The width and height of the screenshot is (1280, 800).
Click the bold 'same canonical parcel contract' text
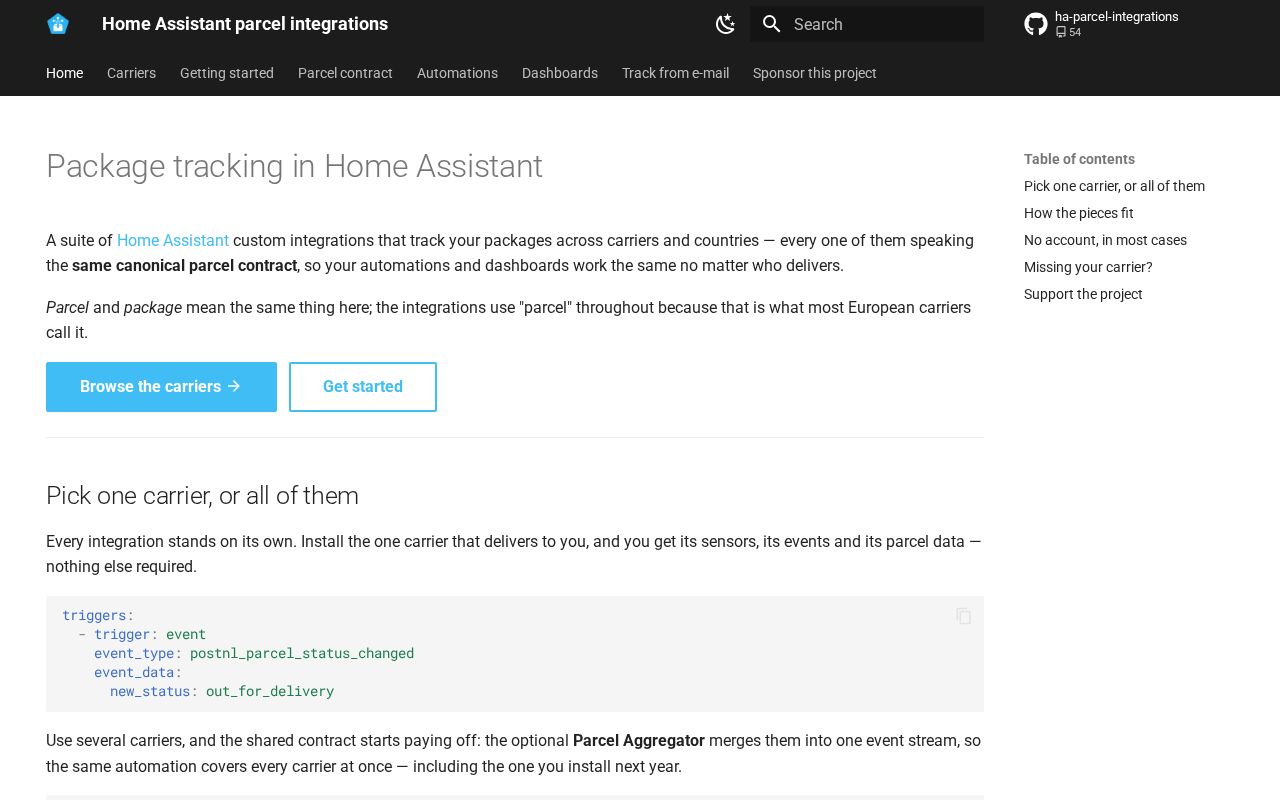click(x=184, y=266)
